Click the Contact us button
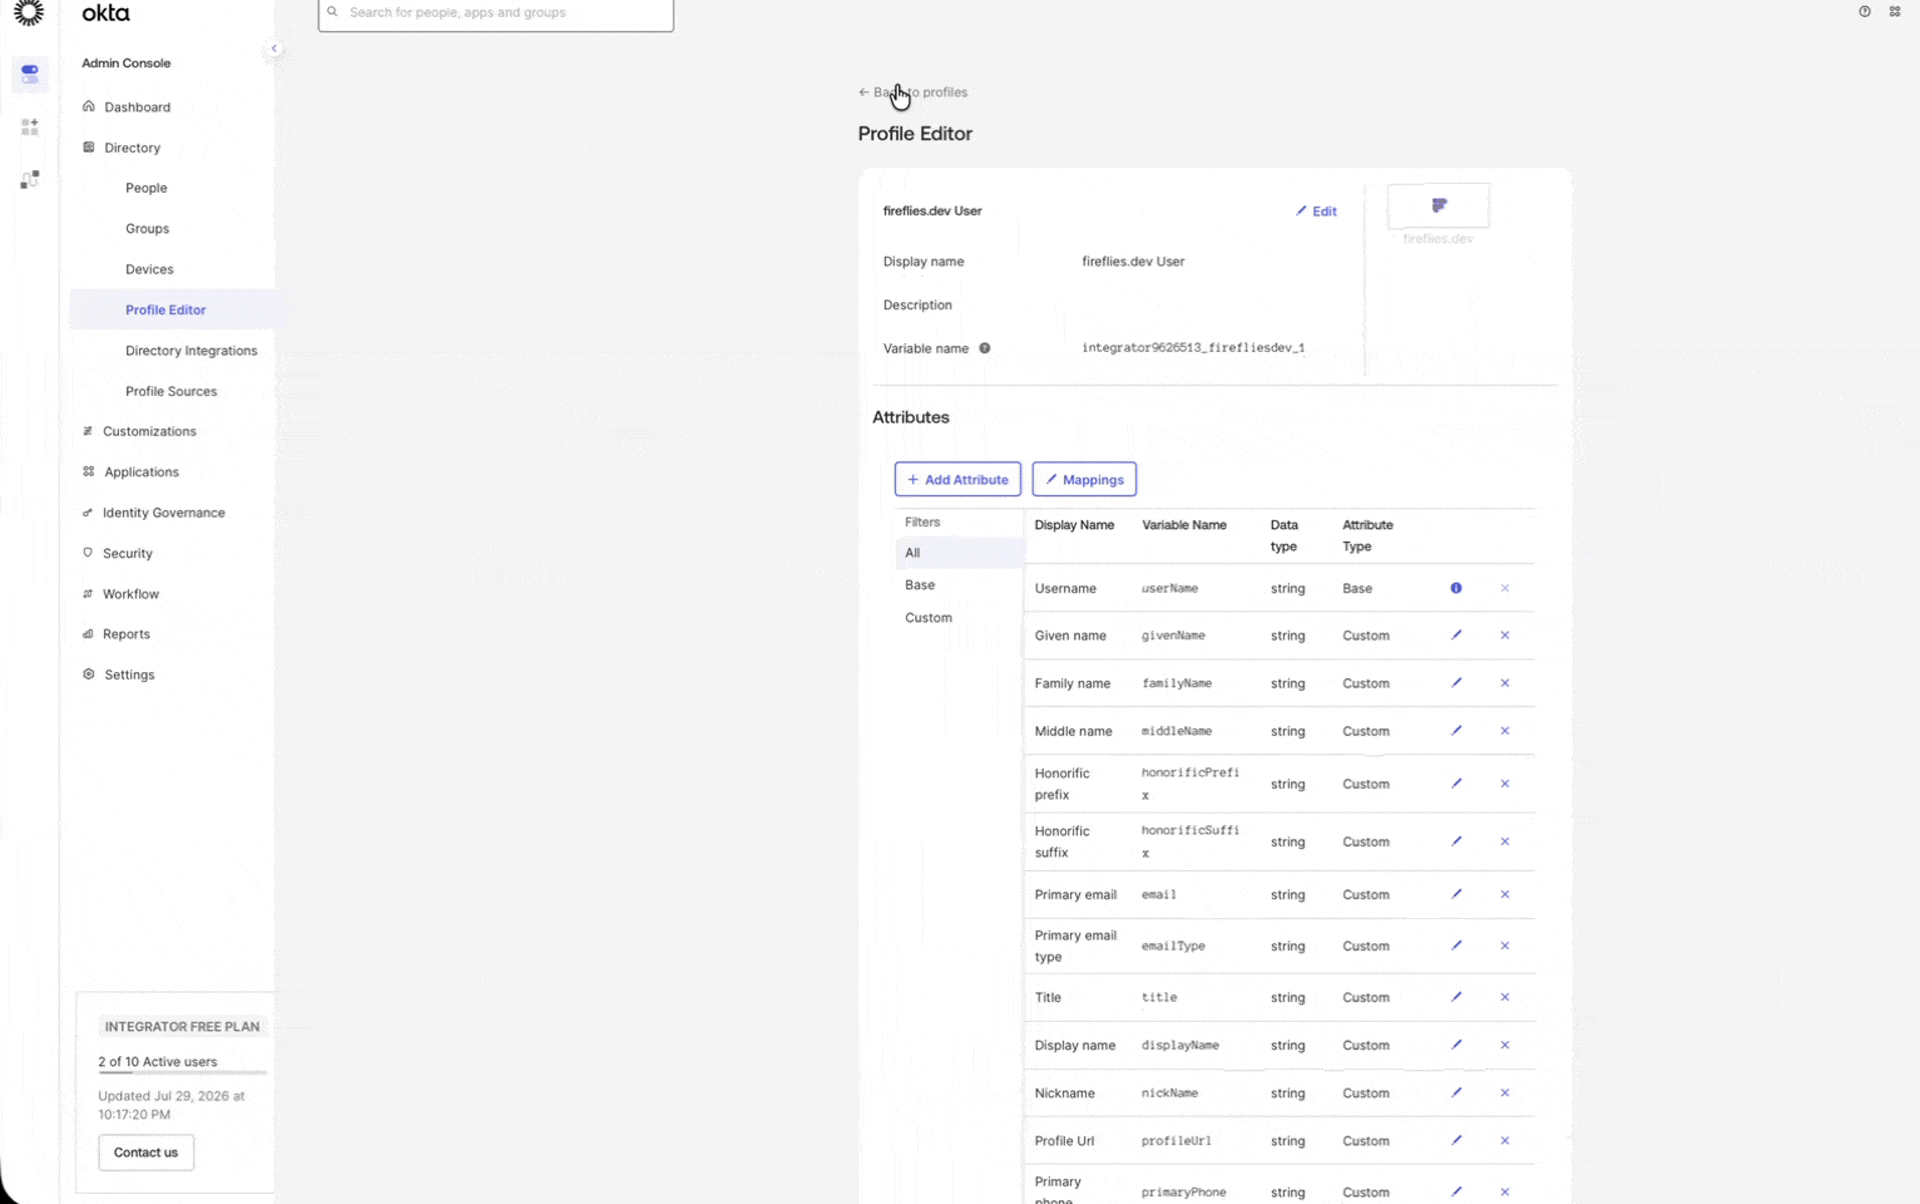 pos(146,1152)
